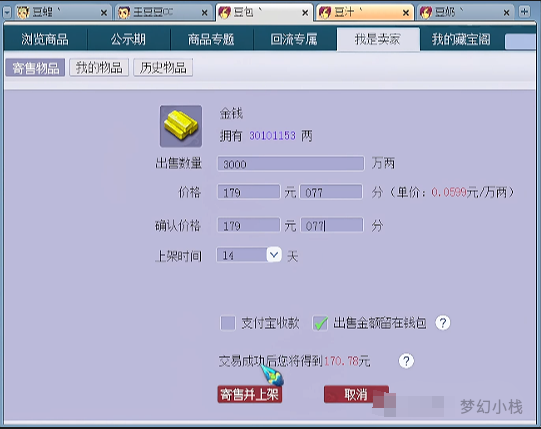Click 寄售并上架 button
This screenshot has height=429, width=541.
[x=250, y=394]
